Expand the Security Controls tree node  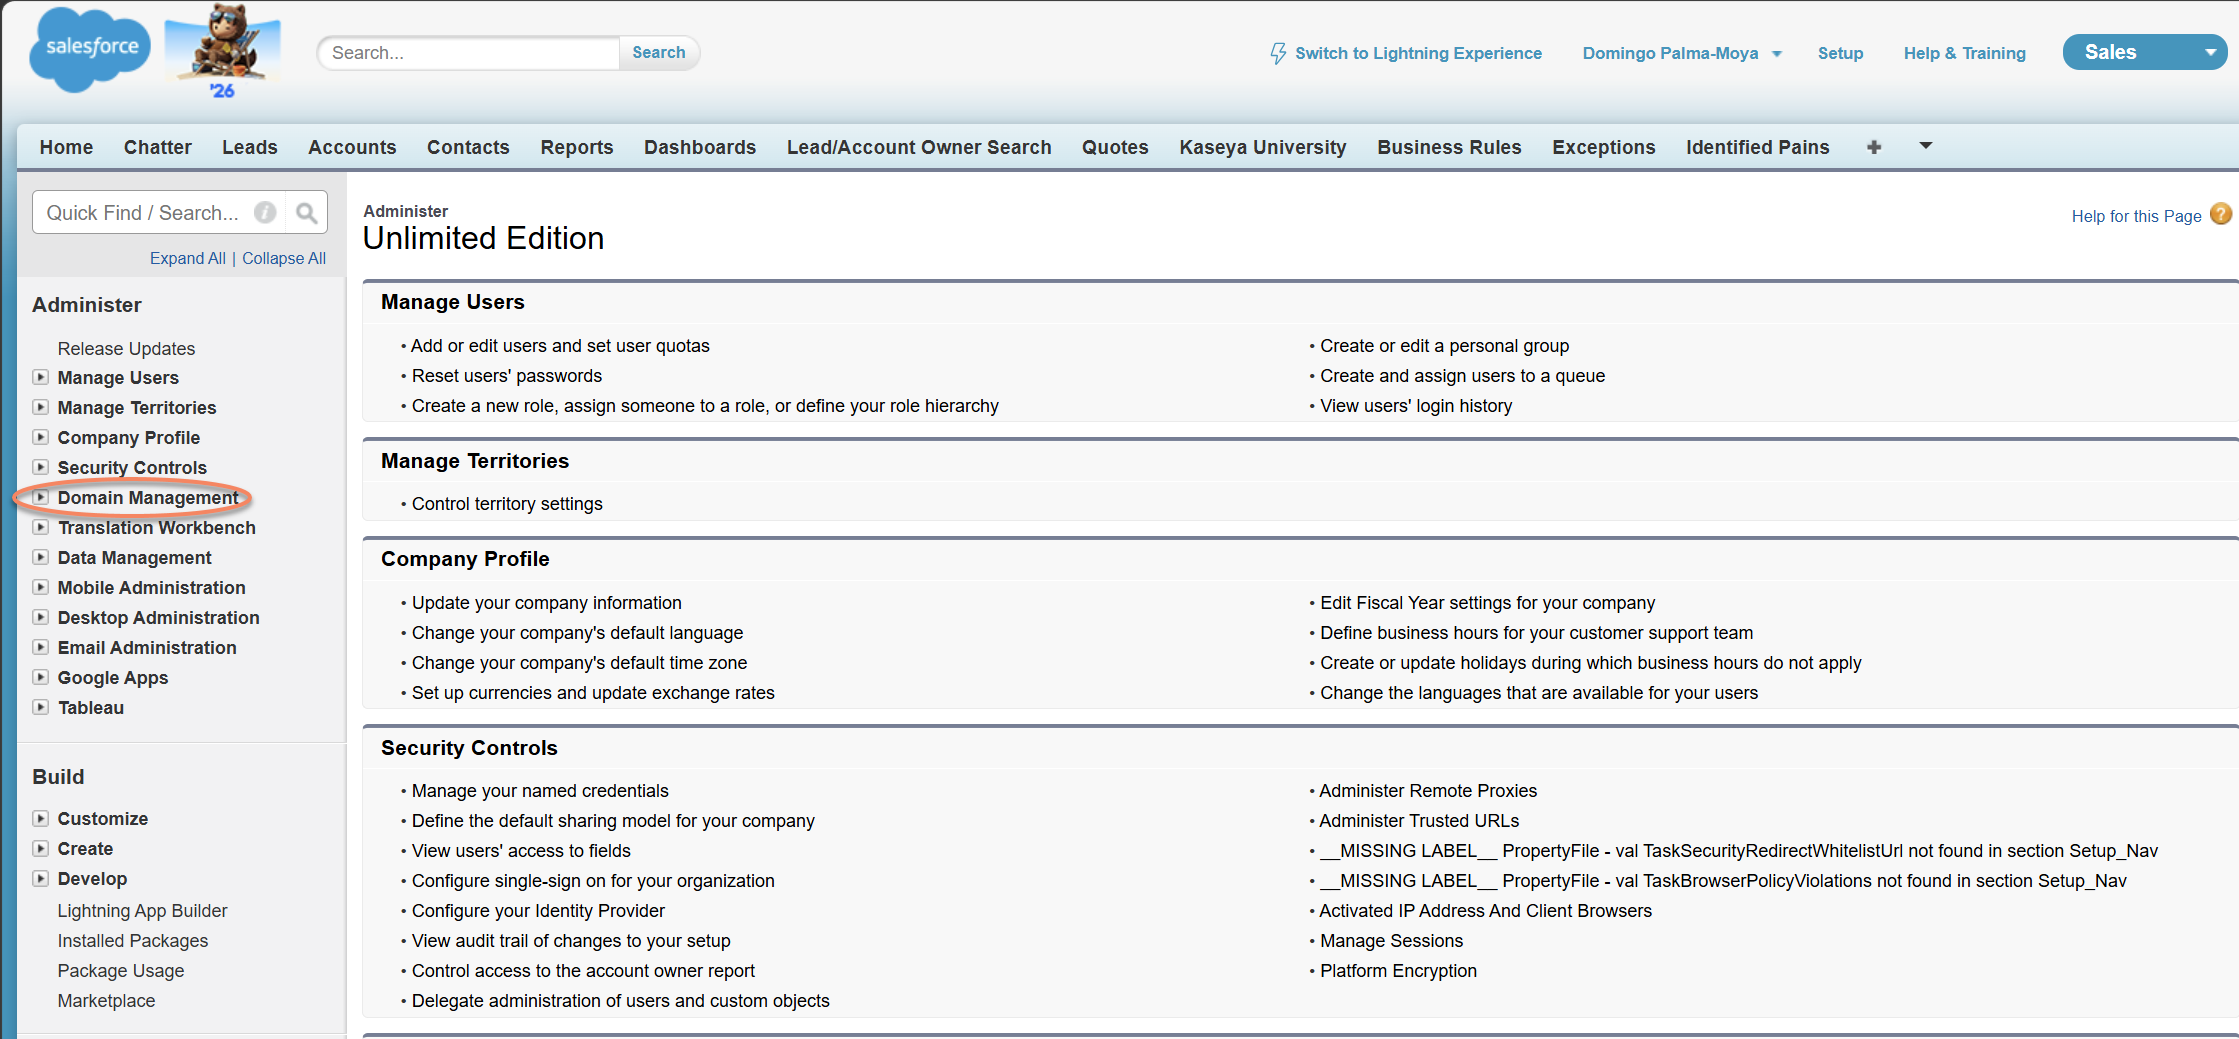[41, 467]
